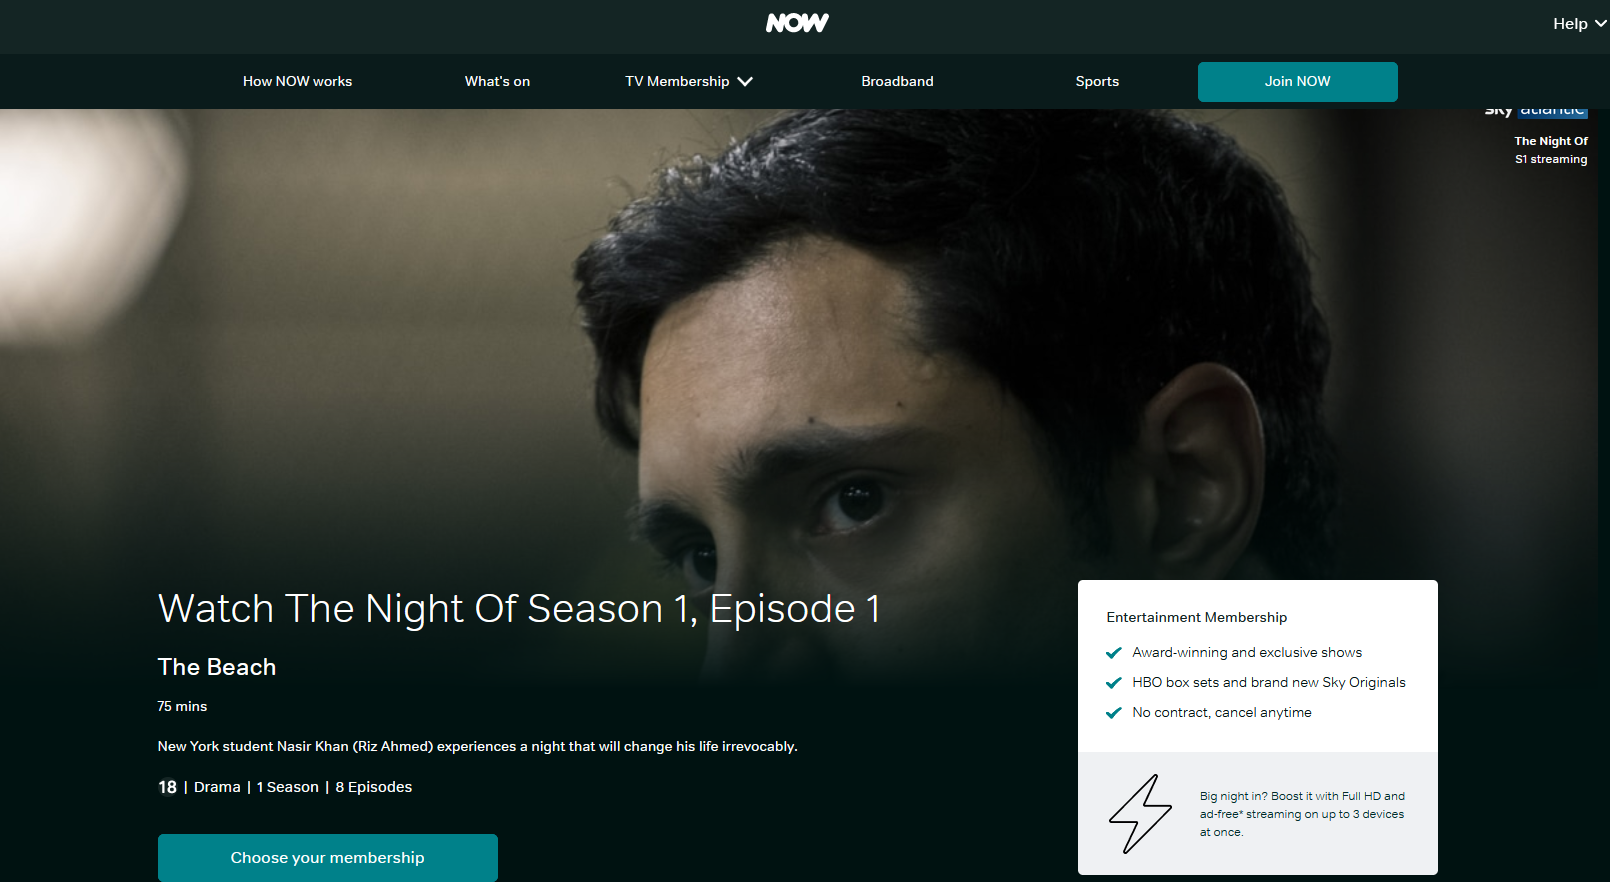Image resolution: width=1610 pixels, height=882 pixels.
Task: Select the Drama genre label
Action: coord(217,787)
